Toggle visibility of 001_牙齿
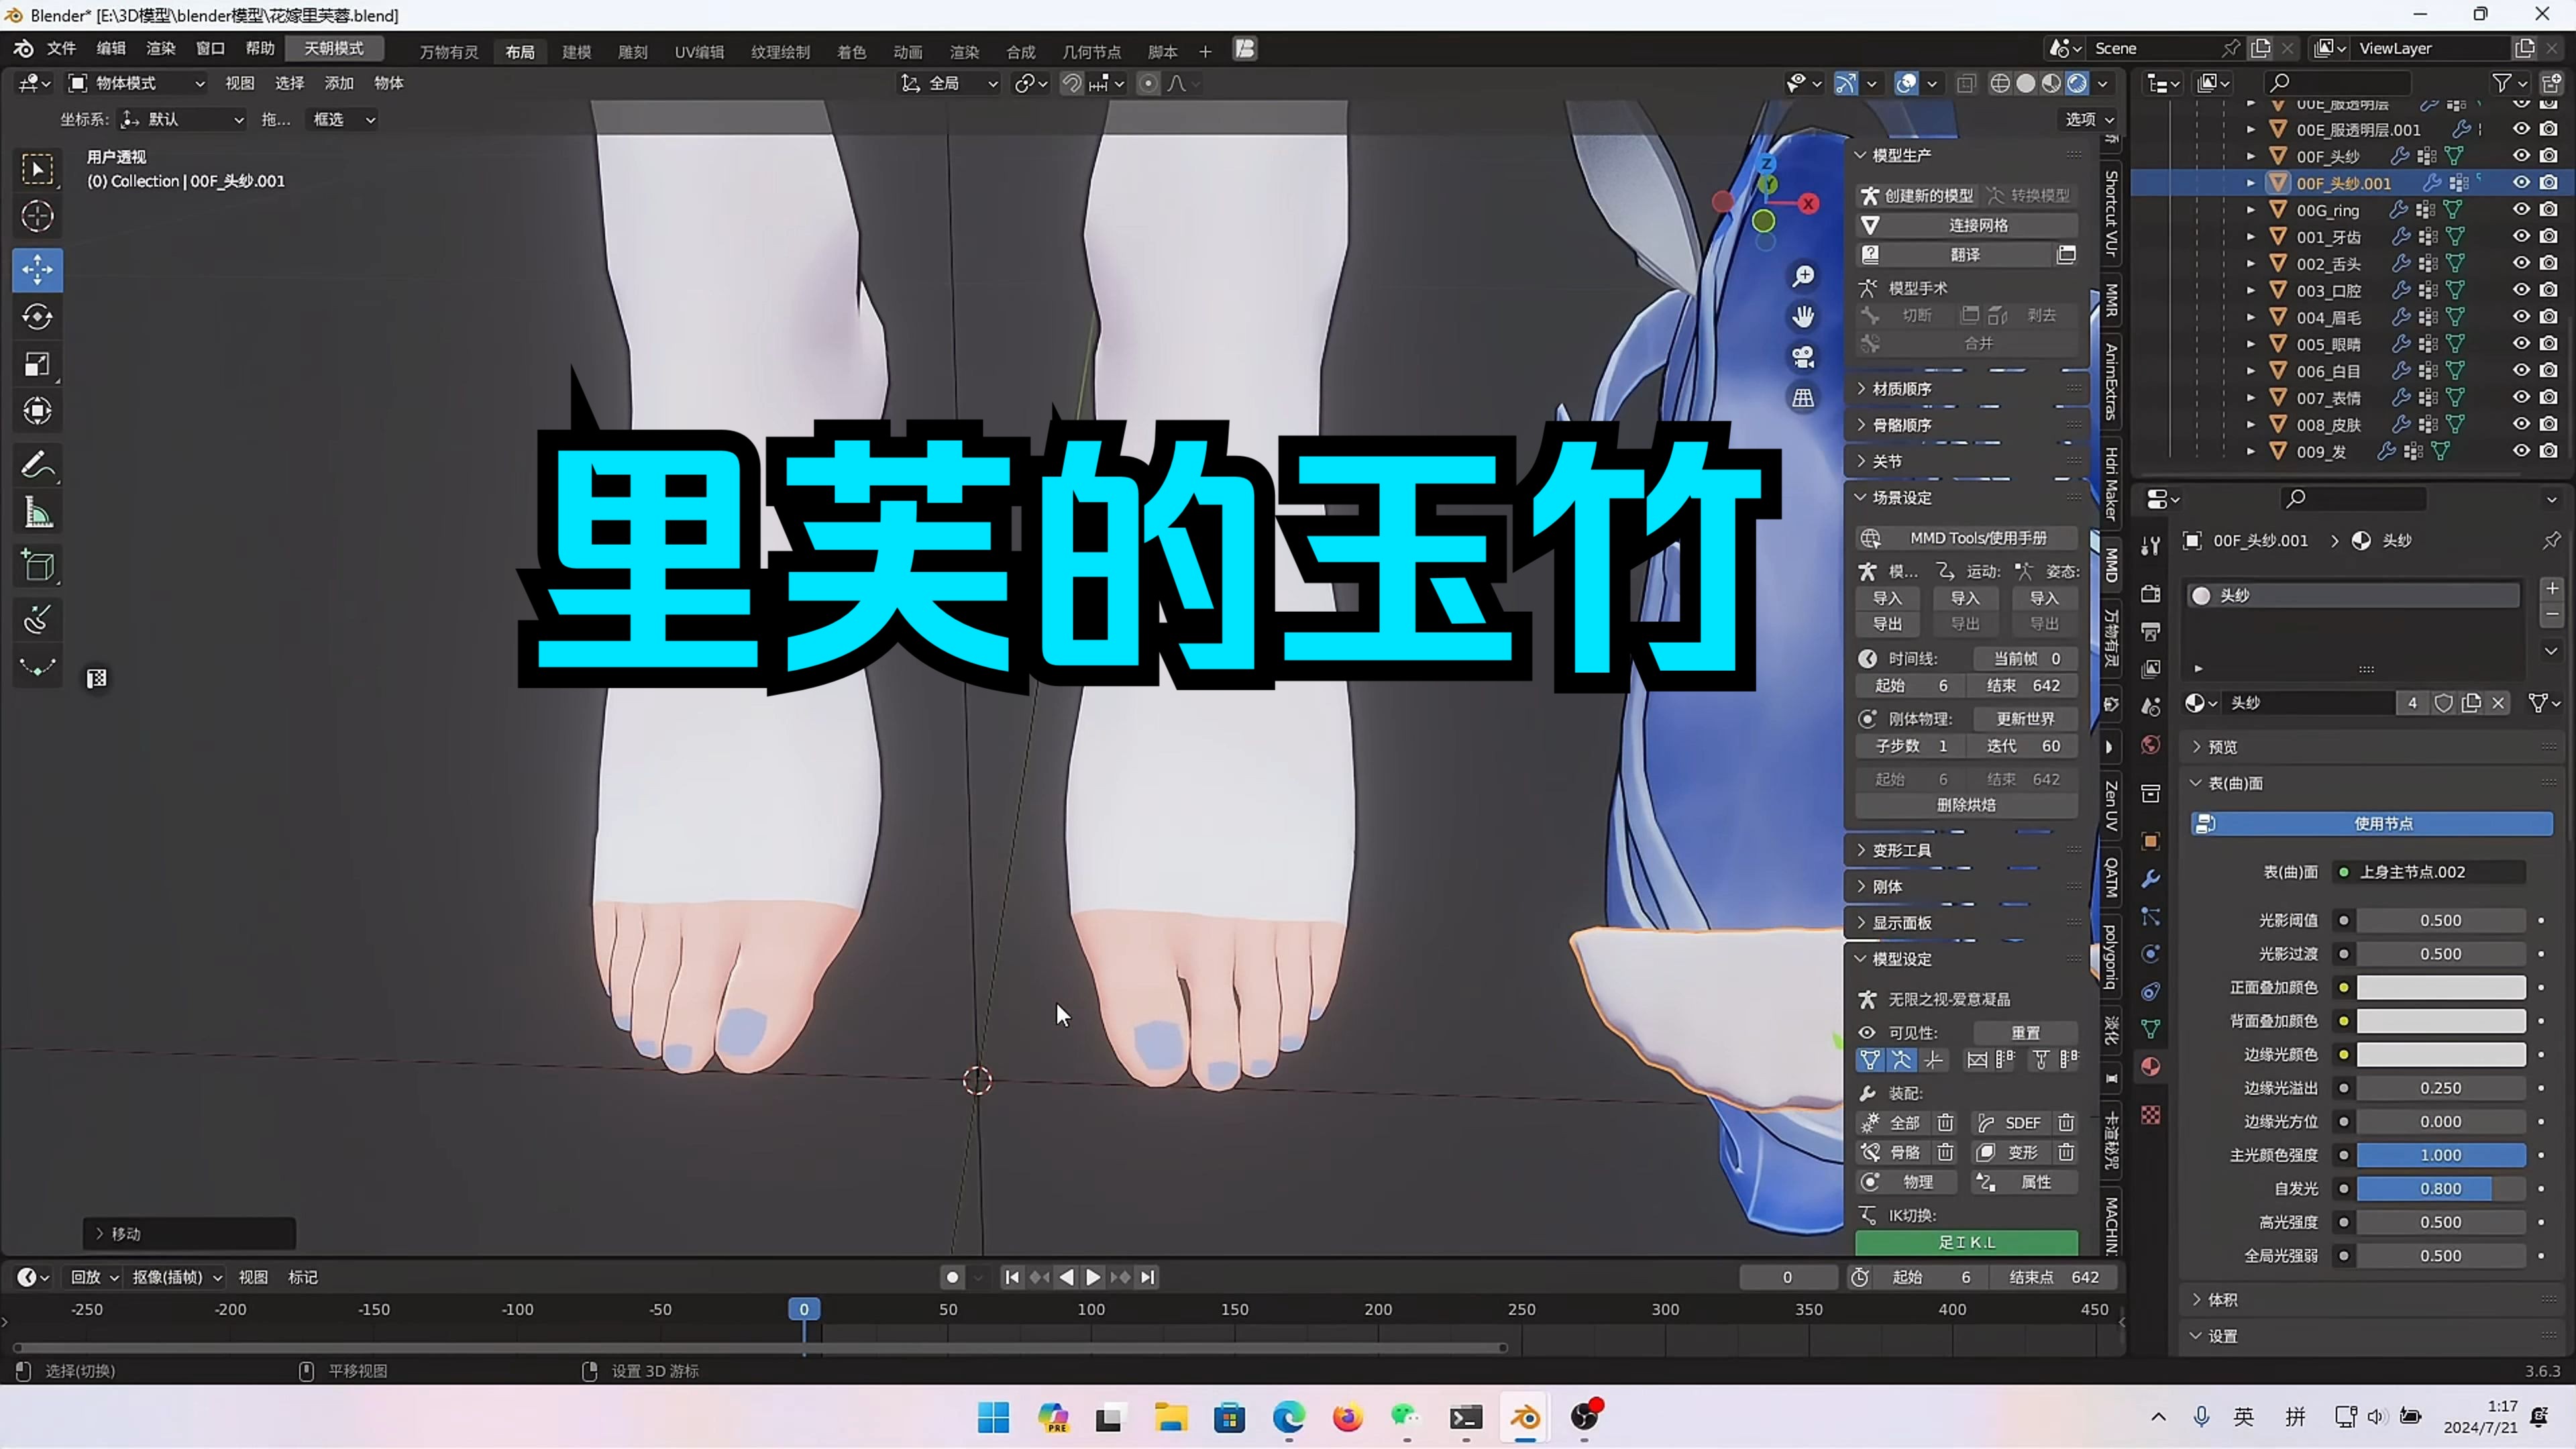Viewport: 2576px width, 1449px height. tap(2521, 236)
